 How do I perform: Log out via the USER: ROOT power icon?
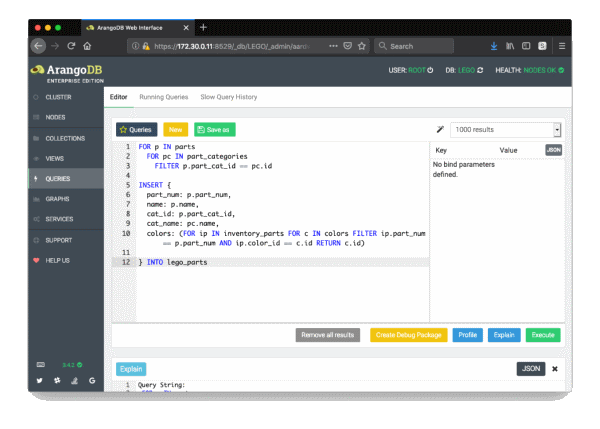click(x=430, y=70)
